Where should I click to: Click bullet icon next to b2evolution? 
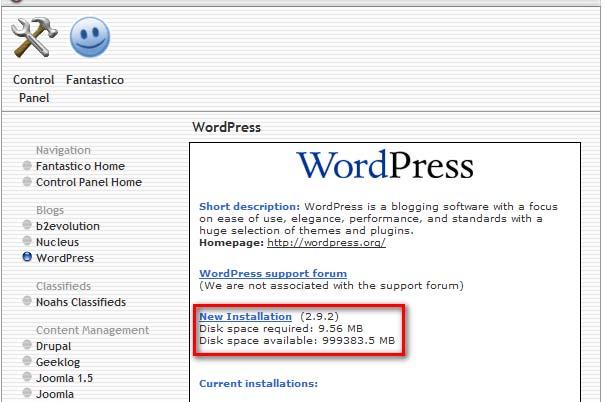[27, 226]
